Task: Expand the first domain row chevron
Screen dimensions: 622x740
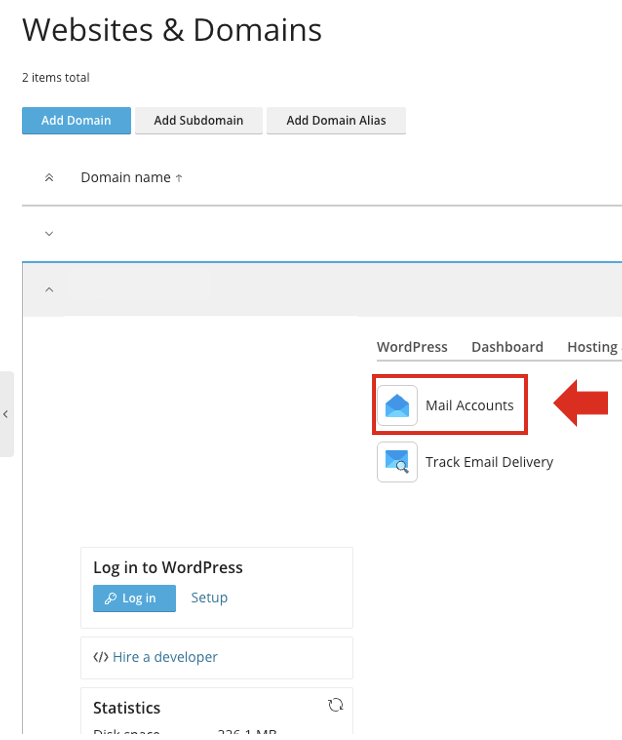Action: (x=49, y=234)
